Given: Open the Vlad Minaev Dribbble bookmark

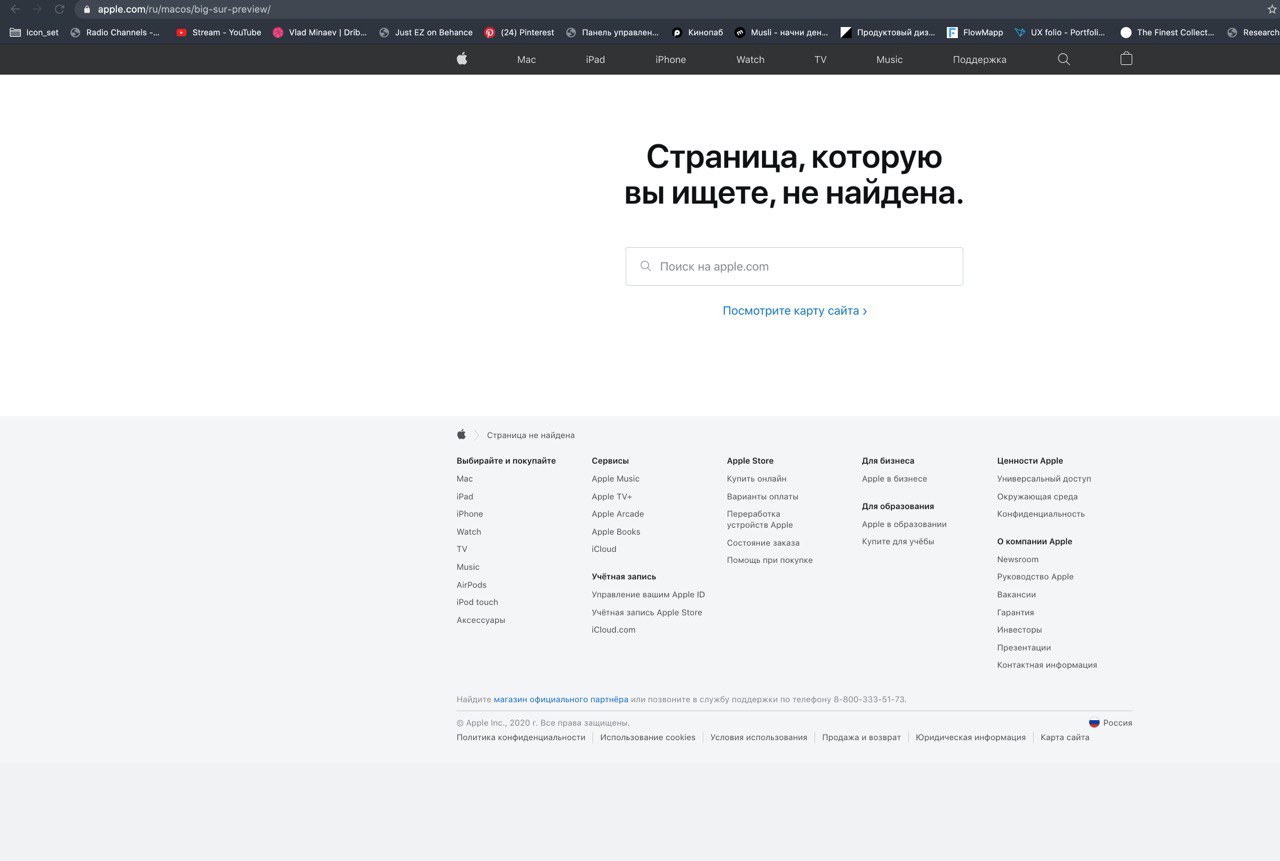Looking at the screenshot, I should [x=320, y=32].
